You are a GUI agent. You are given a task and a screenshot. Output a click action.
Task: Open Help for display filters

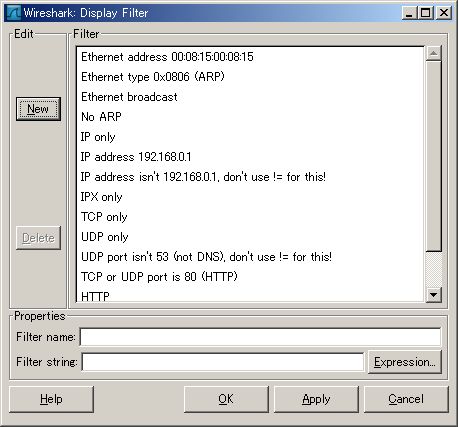tap(51, 399)
